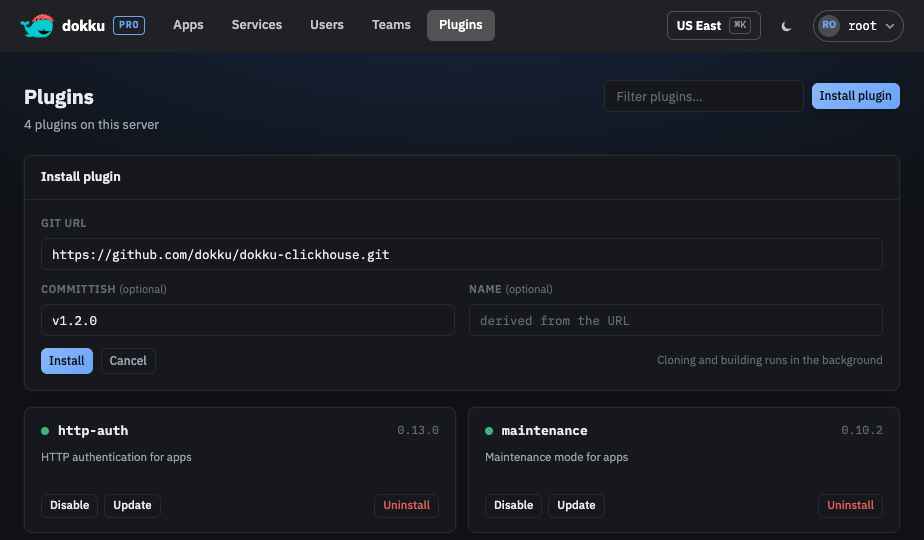Screen dimensions: 924x540
Task: Click the version number 0.13.0
Action: 418,430
